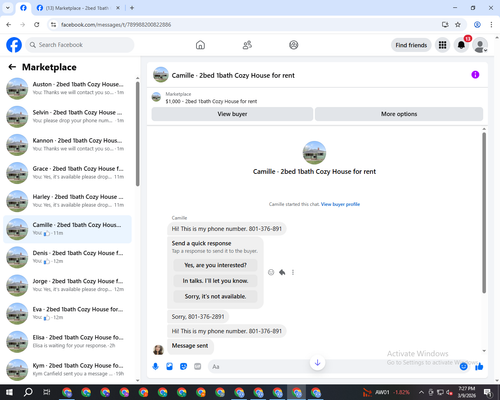Bookmark this page with the star icon
The height and width of the screenshot is (400, 500).
pos(458,24)
